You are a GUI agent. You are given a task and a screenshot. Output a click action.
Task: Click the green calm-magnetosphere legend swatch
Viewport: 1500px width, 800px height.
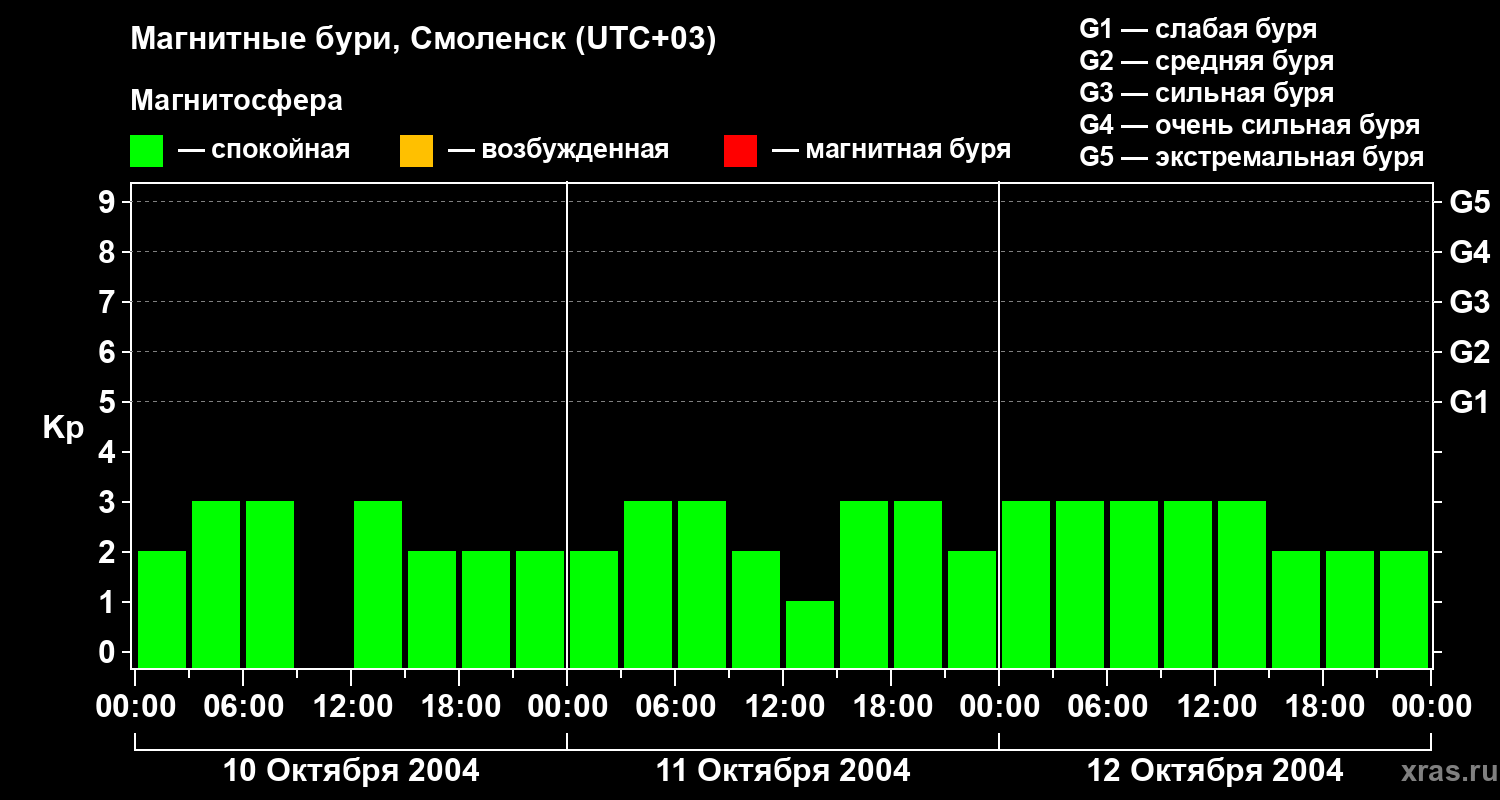click(146, 151)
